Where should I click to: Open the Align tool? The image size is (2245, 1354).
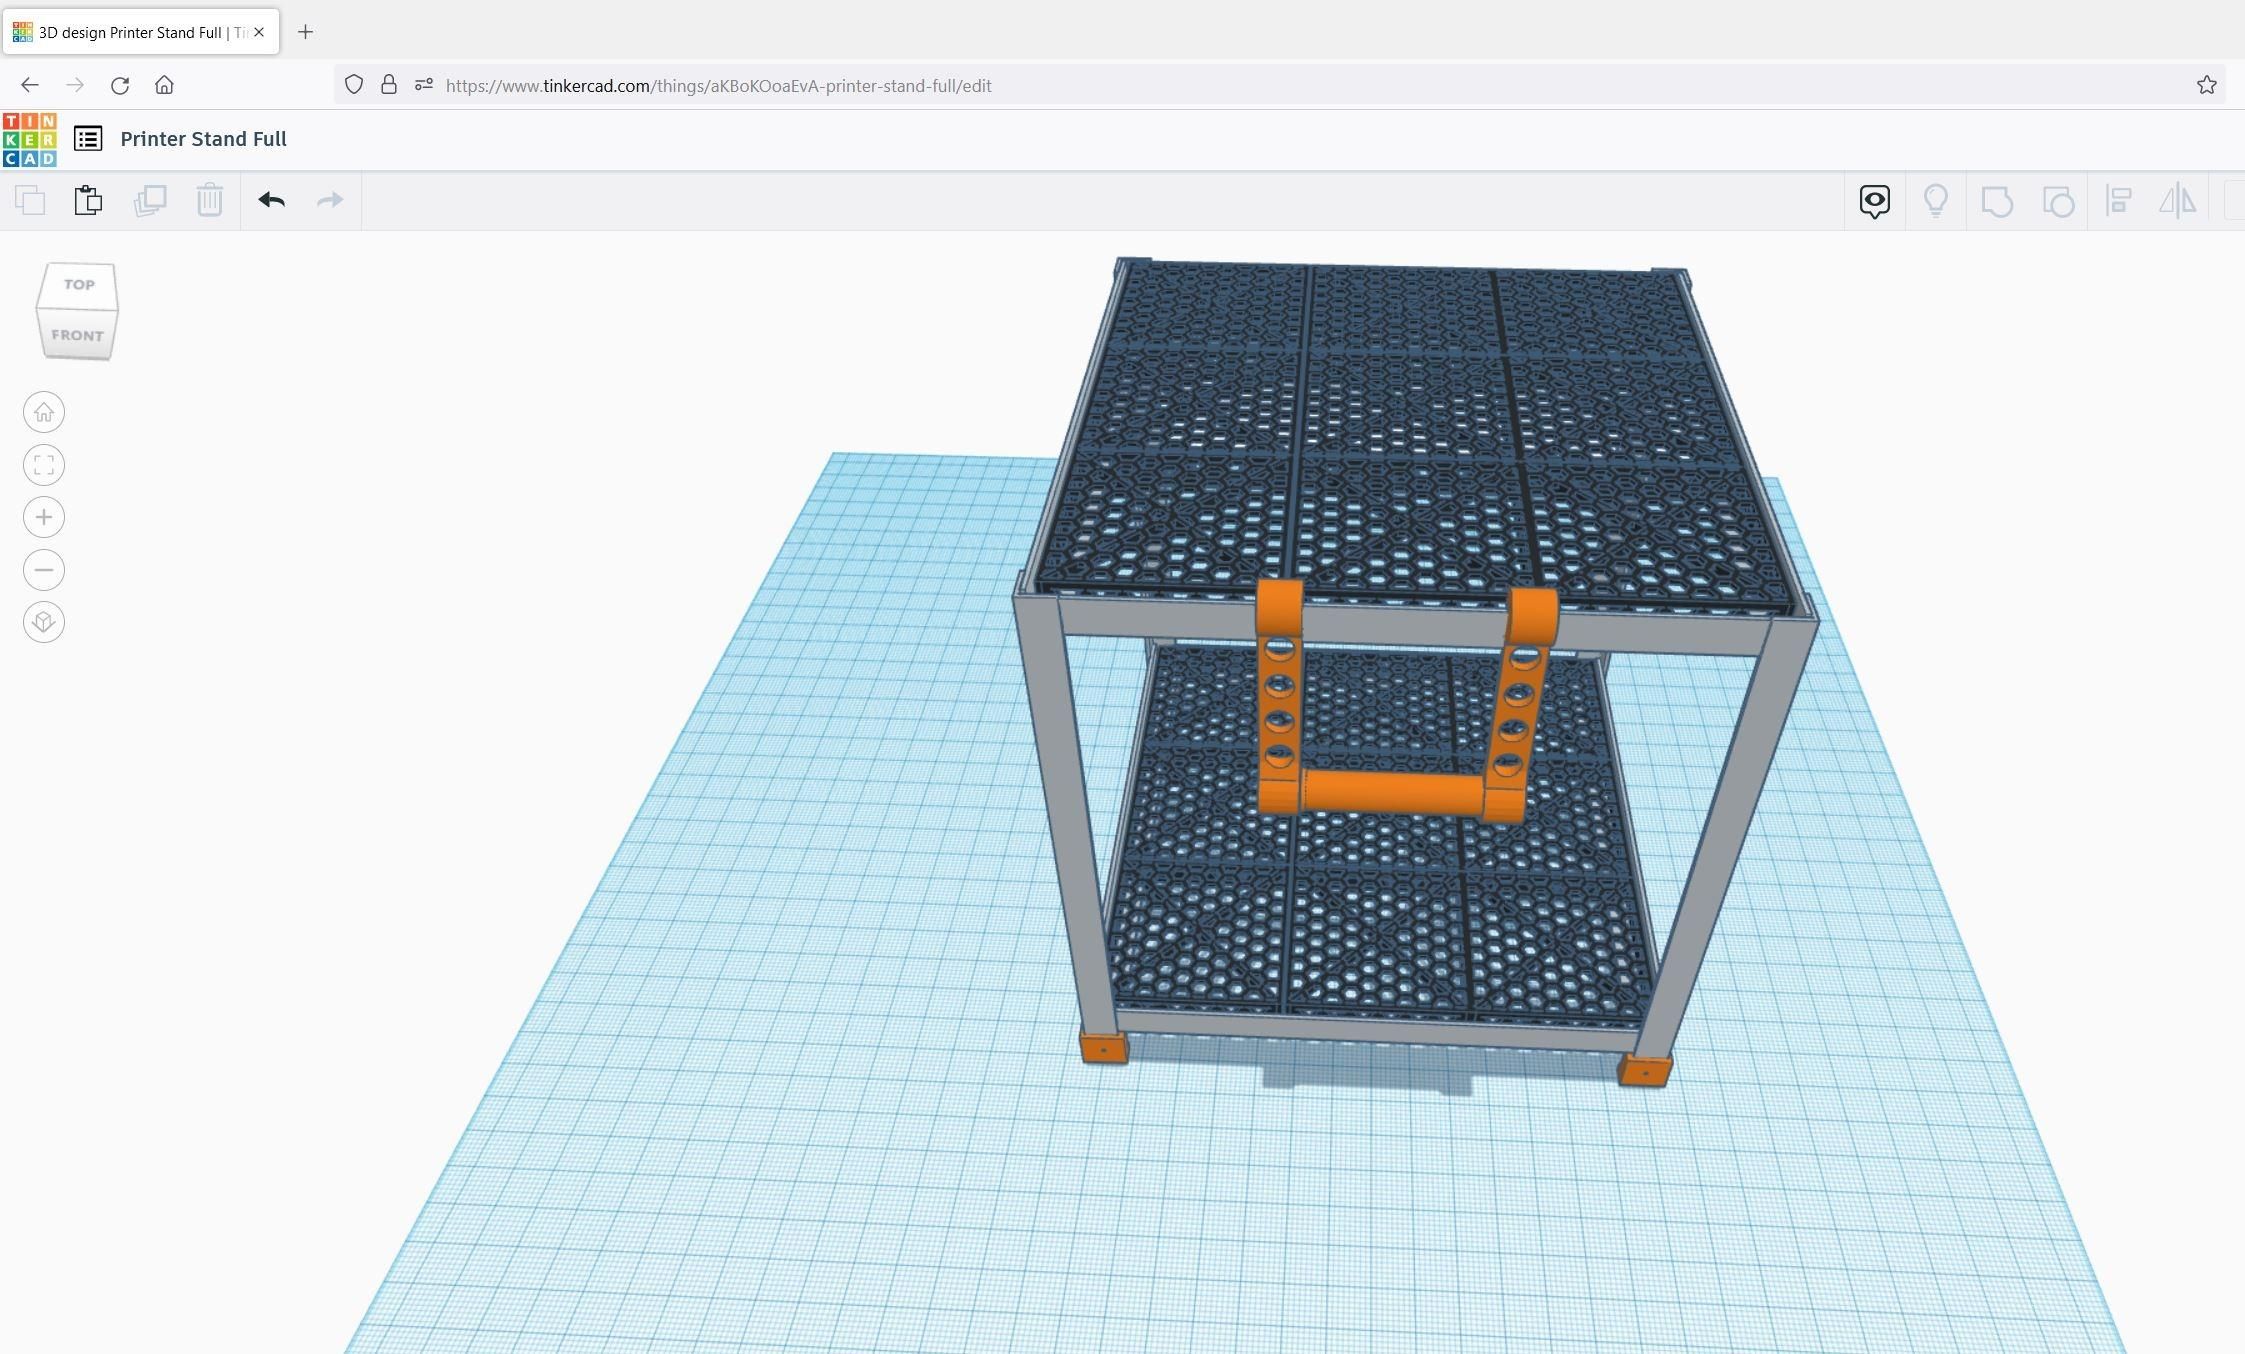pos(2119,200)
